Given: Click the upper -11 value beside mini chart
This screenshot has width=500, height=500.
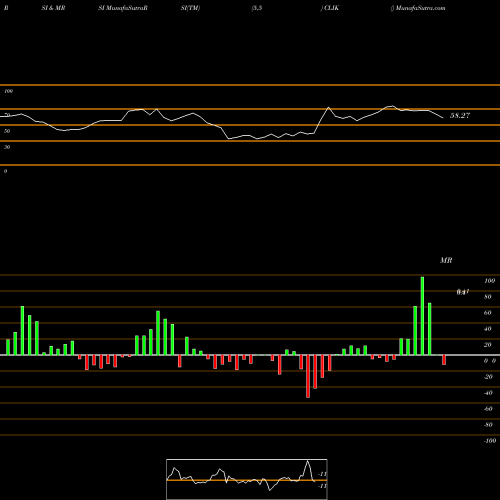Looking at the screenshot, I should coord(322,474).
